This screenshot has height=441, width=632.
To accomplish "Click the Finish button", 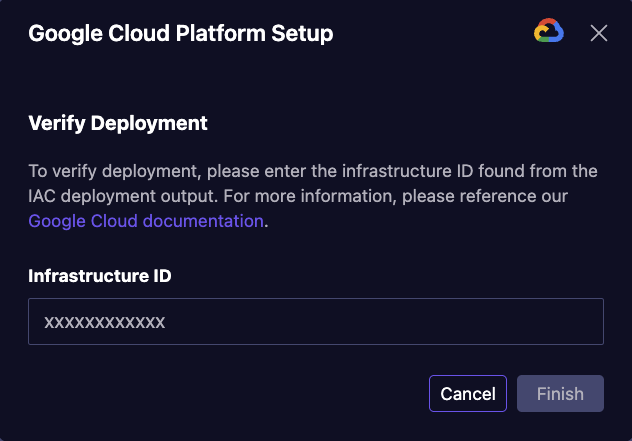I will pos(560,393).
